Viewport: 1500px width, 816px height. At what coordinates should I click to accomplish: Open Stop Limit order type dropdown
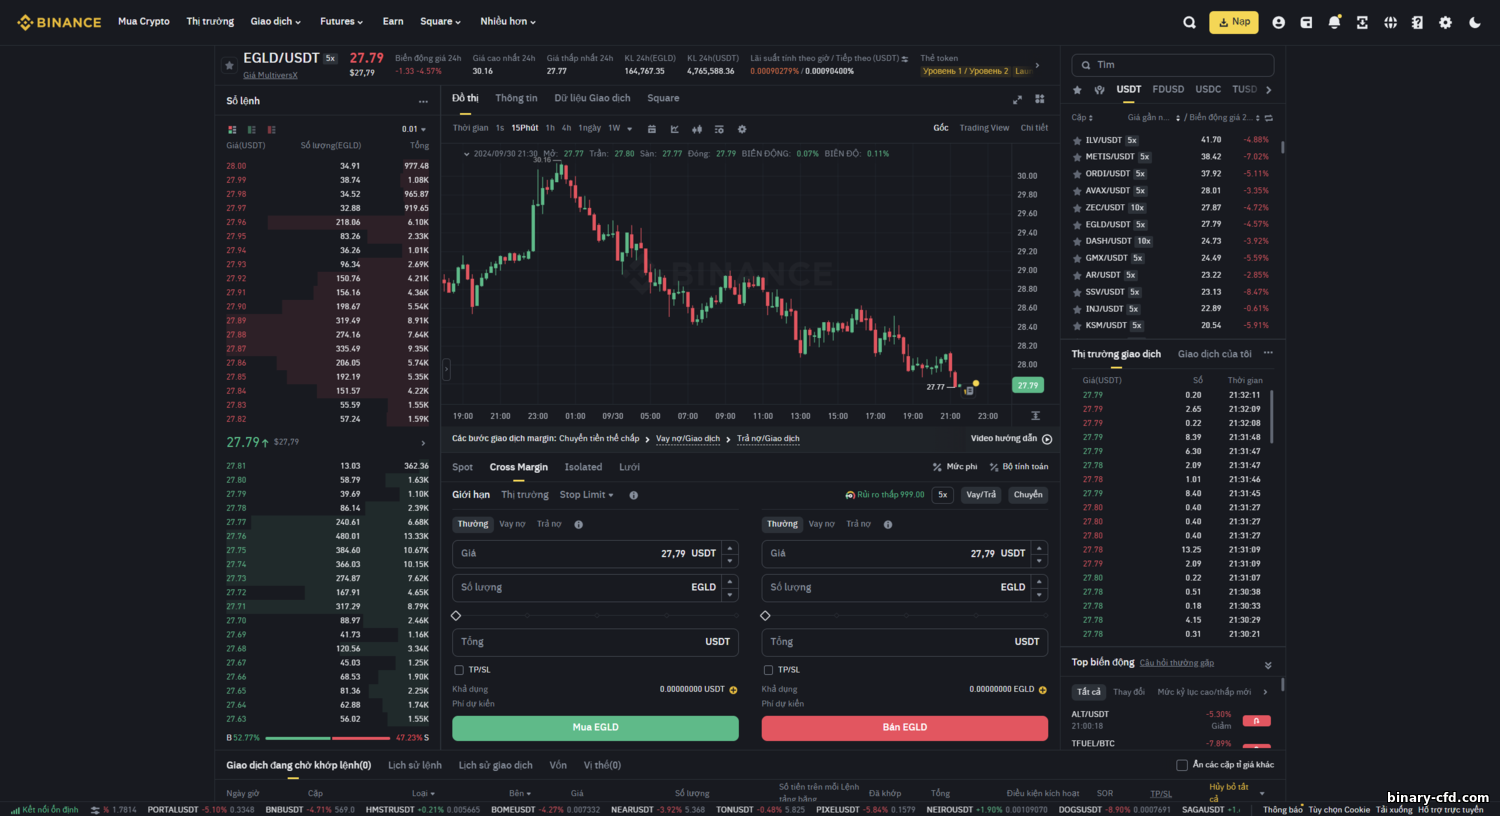[x=586, y=495]
